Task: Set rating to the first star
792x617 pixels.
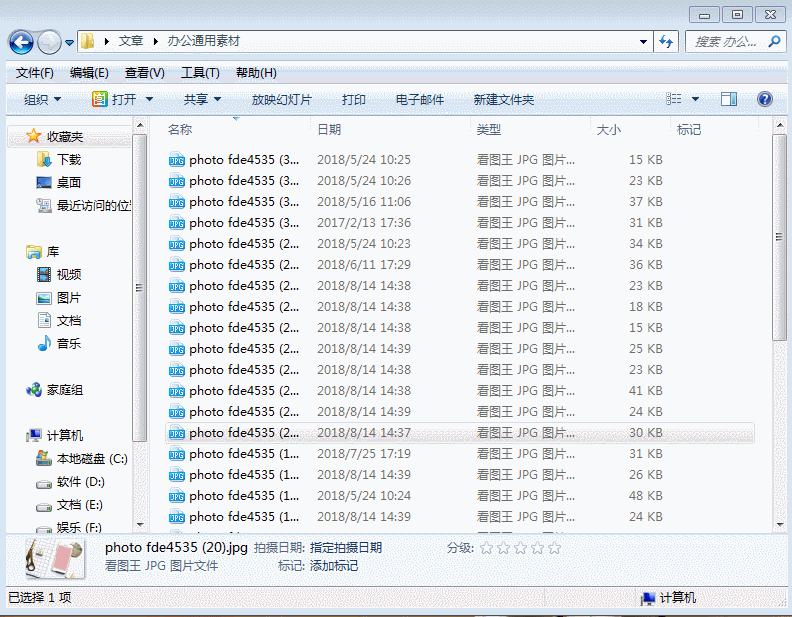Action: click(486, 548)
